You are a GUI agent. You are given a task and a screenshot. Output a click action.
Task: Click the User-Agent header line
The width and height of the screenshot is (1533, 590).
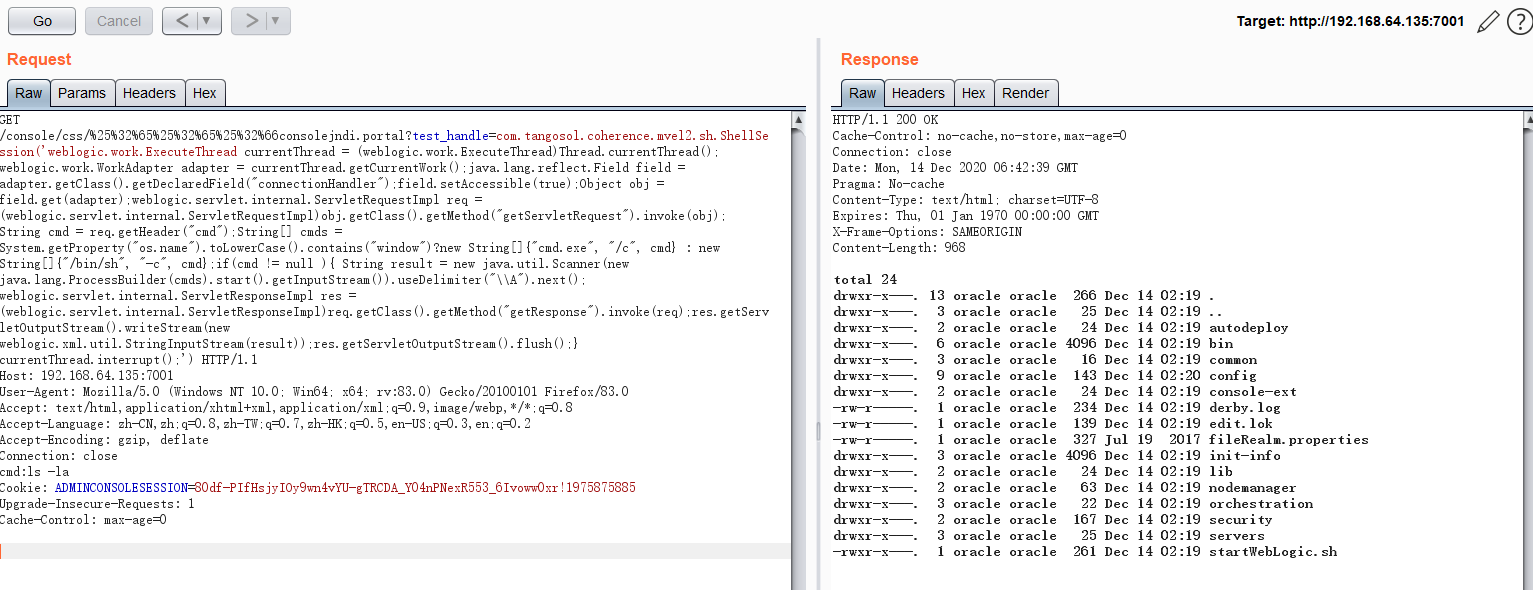pyautogui.click(x=314, y=391)
